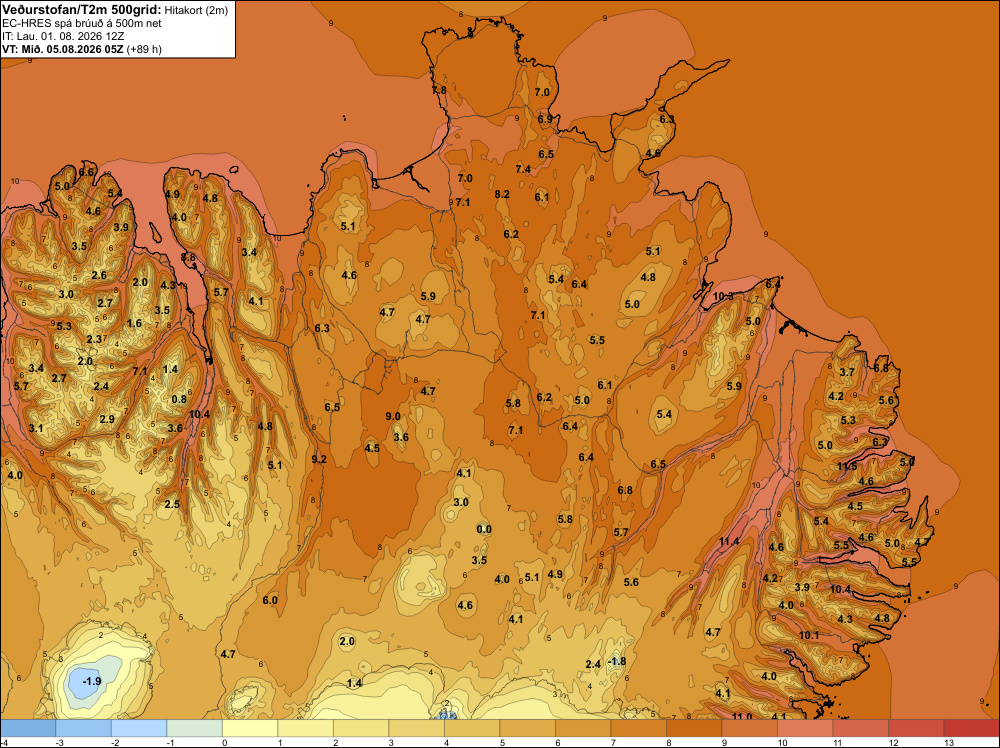Click the Veðurstofan/T2m 500grid title text
The width and height of the screenshot is (1000, 748).
[81, 10]
